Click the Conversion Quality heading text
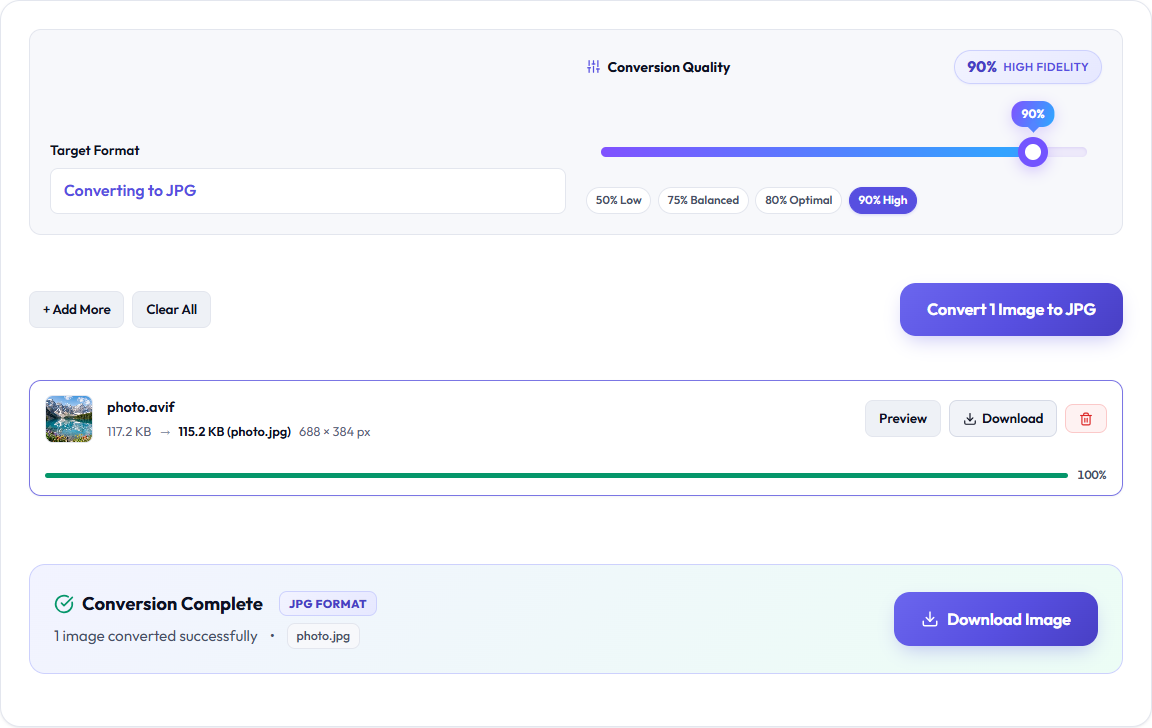The image size is (1152, 728). tap(669, 68)
